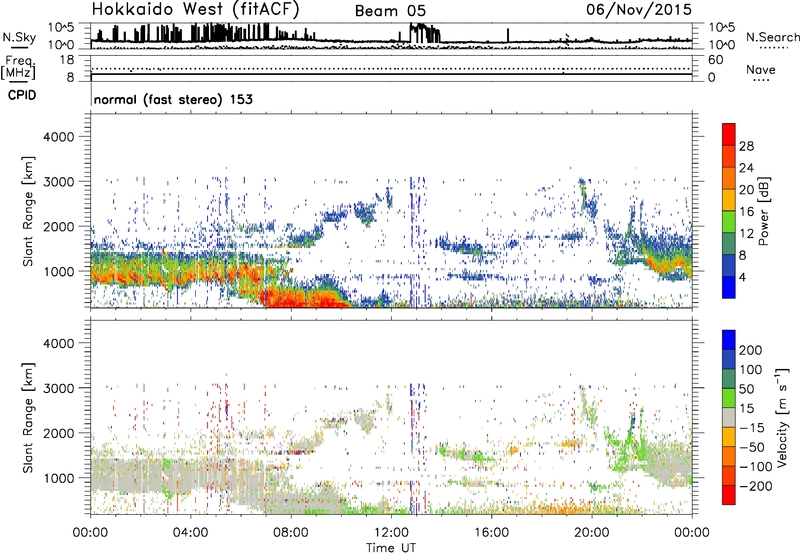Click the velocity panel 'Slant Range [km]' label
The image size is (800, 554).
pyautogui.click(x=28, y=418)
